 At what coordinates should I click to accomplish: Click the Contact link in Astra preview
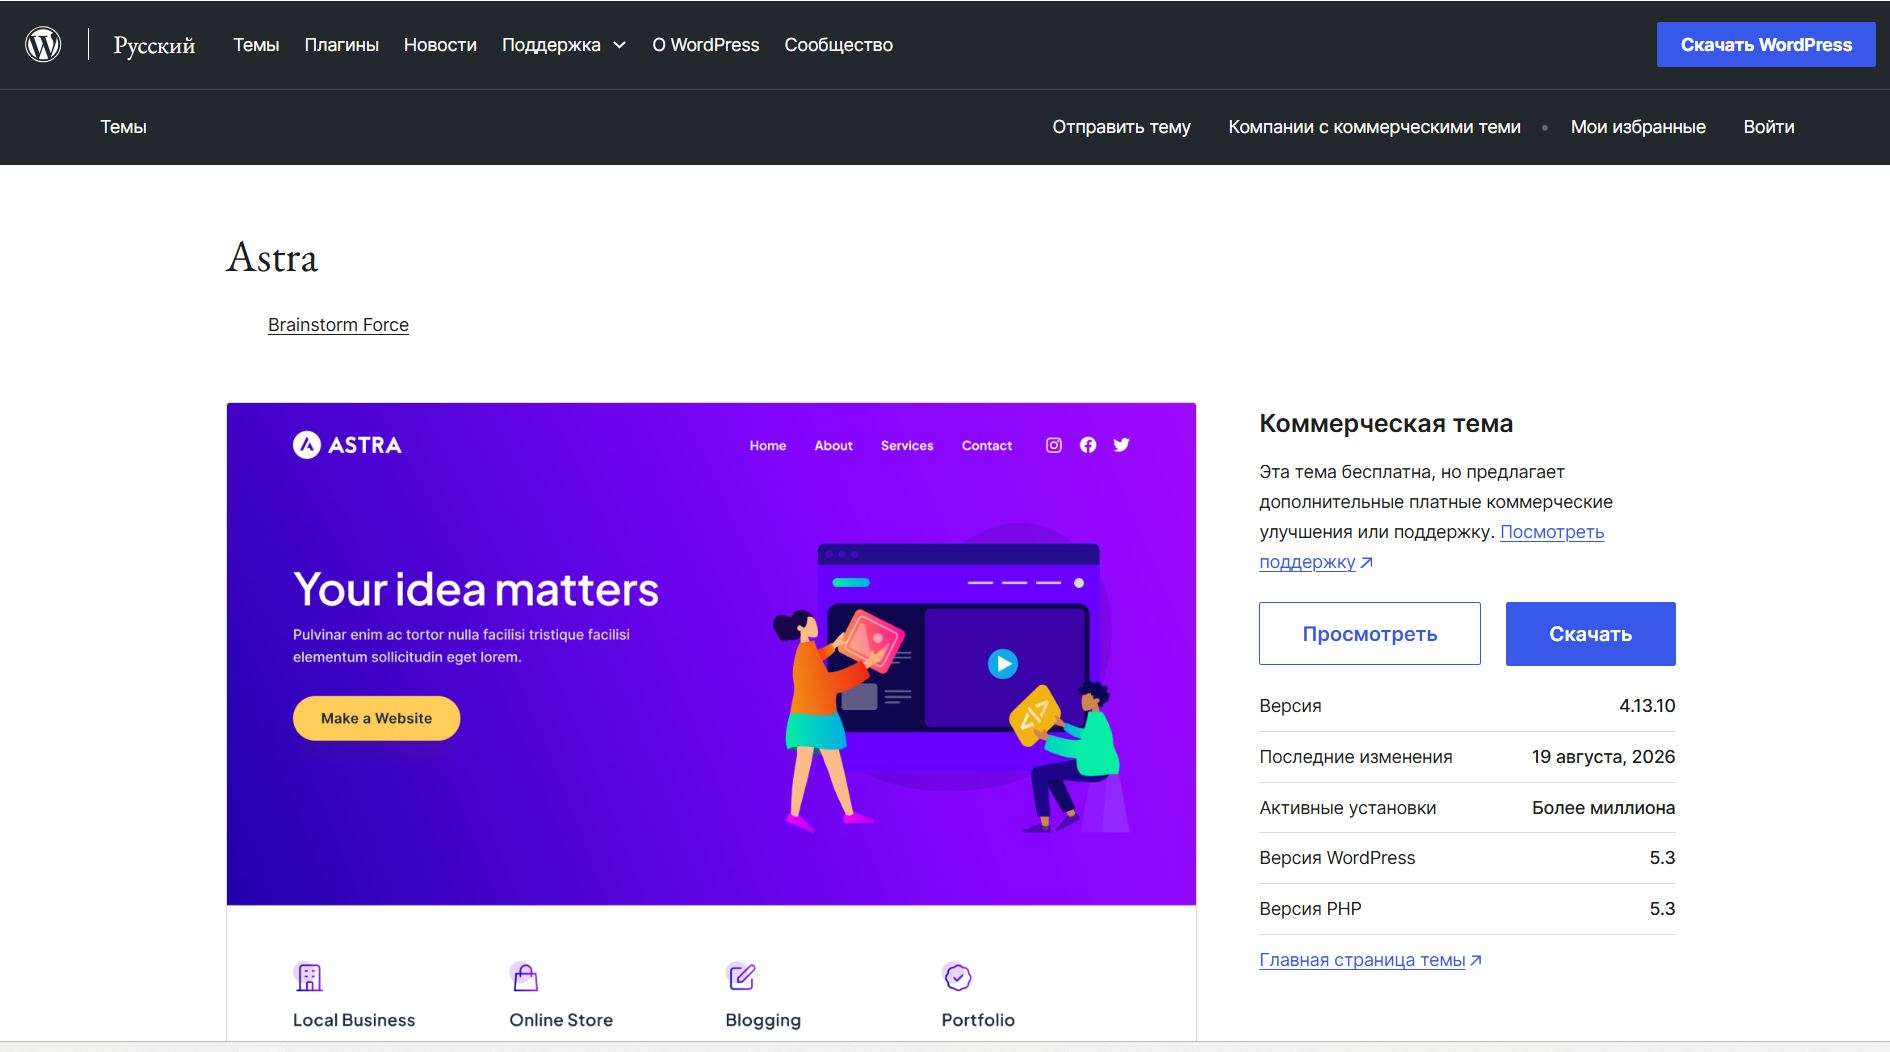987,446
